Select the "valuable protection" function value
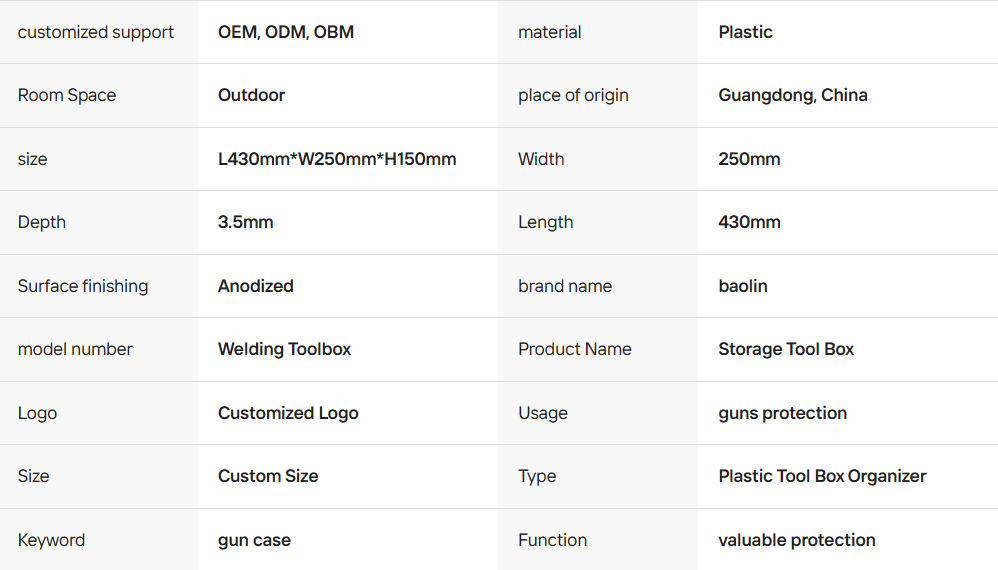This screenshot has height=570, width=998. pyautogui.click(x=796, y=540)
